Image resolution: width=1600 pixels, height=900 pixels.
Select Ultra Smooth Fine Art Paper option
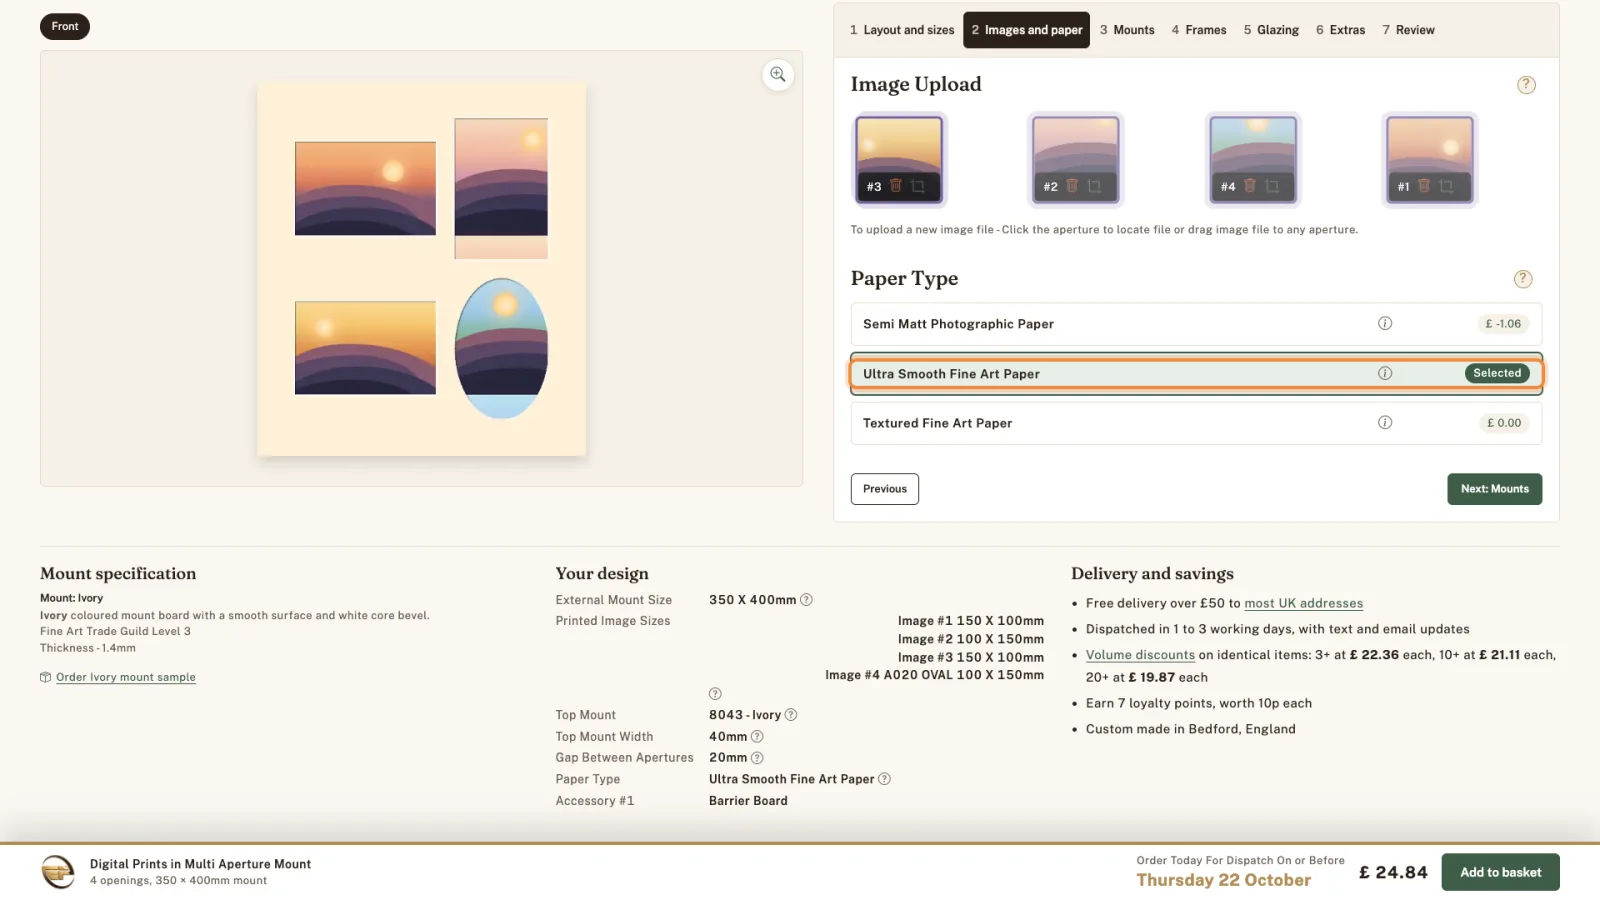tap(1196, 374)
